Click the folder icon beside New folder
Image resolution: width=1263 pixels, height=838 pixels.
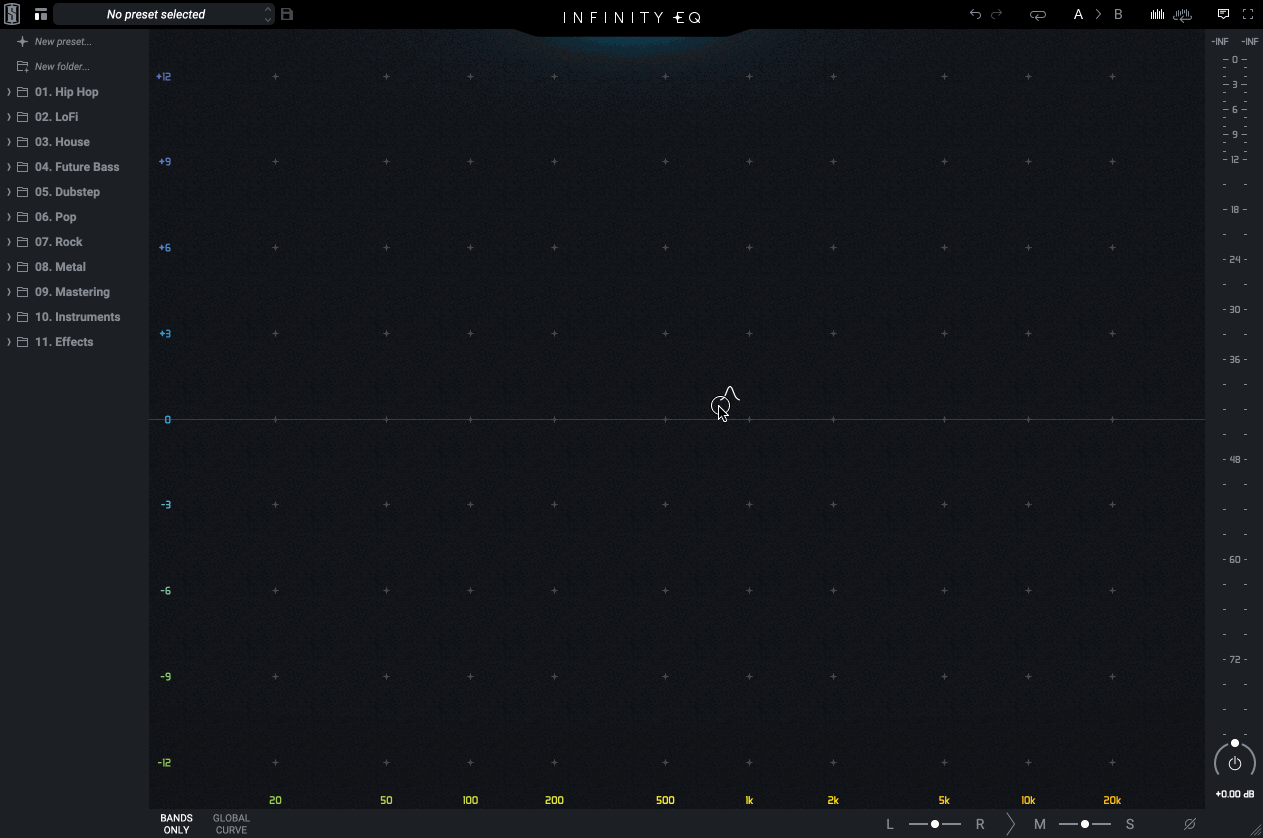coord(22,67)
